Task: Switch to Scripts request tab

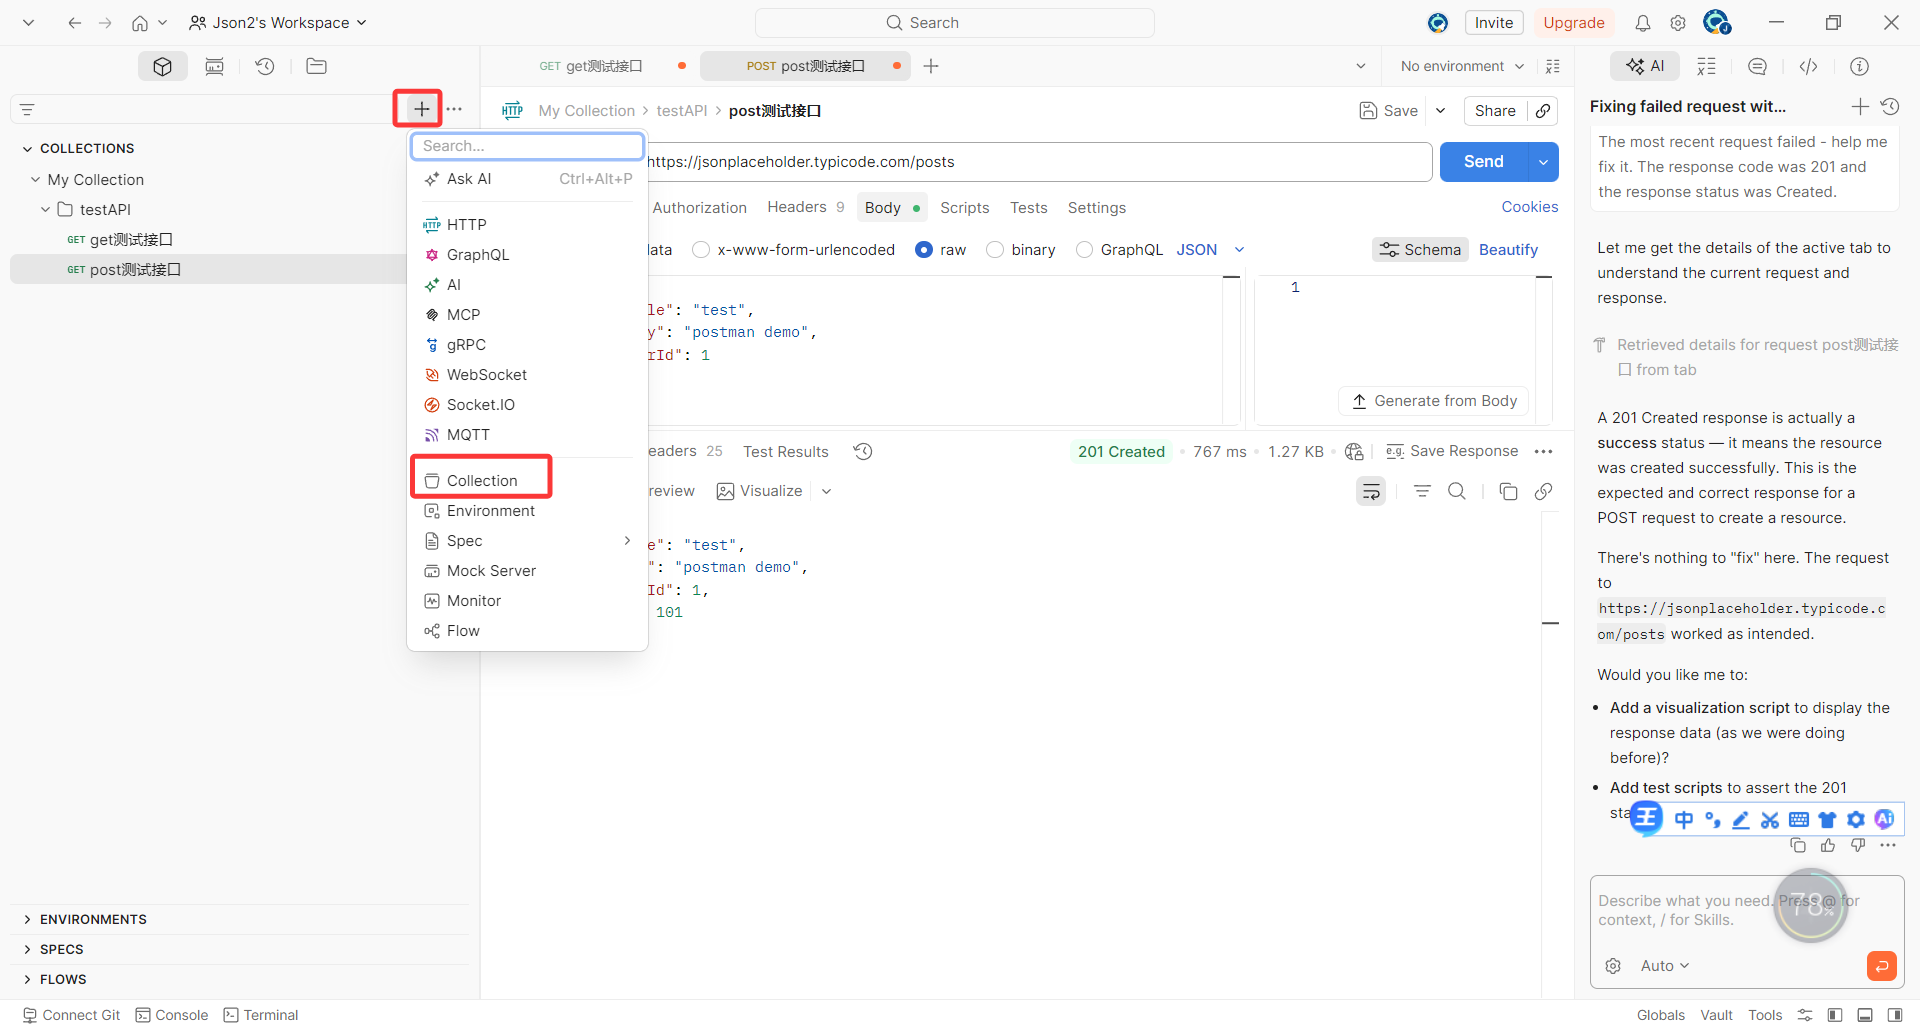Action: point(964,208)
